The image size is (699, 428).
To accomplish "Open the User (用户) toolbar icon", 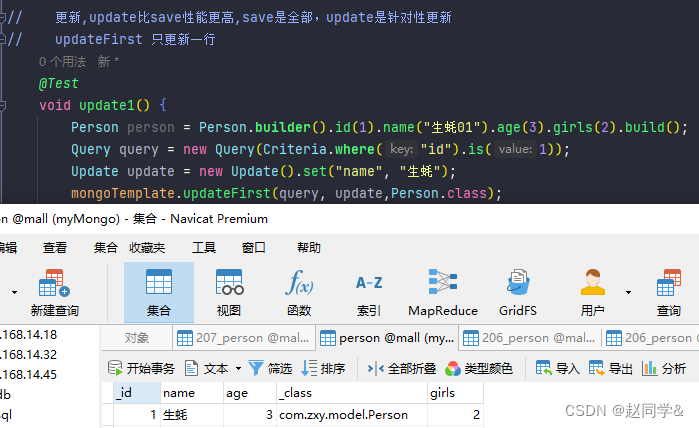I will coord(592,292).
